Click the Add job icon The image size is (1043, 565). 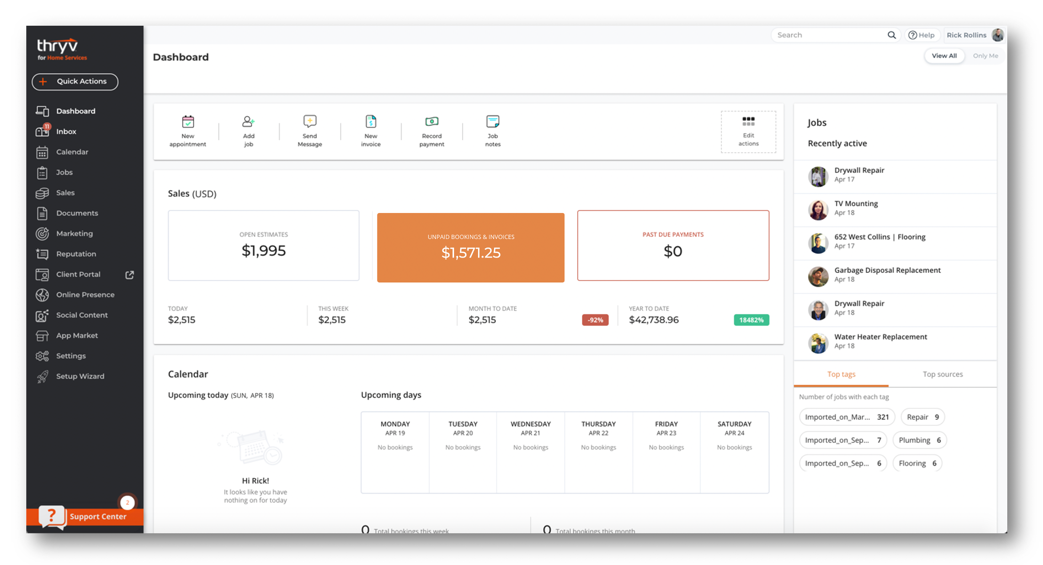[248, 122]
